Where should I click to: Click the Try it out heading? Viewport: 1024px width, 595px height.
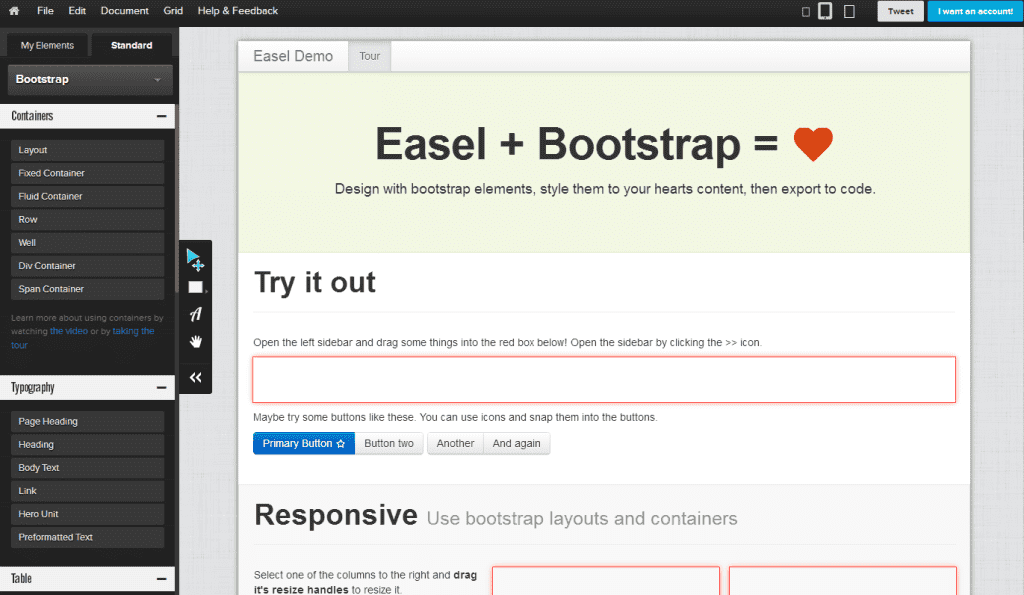(315, 283)
